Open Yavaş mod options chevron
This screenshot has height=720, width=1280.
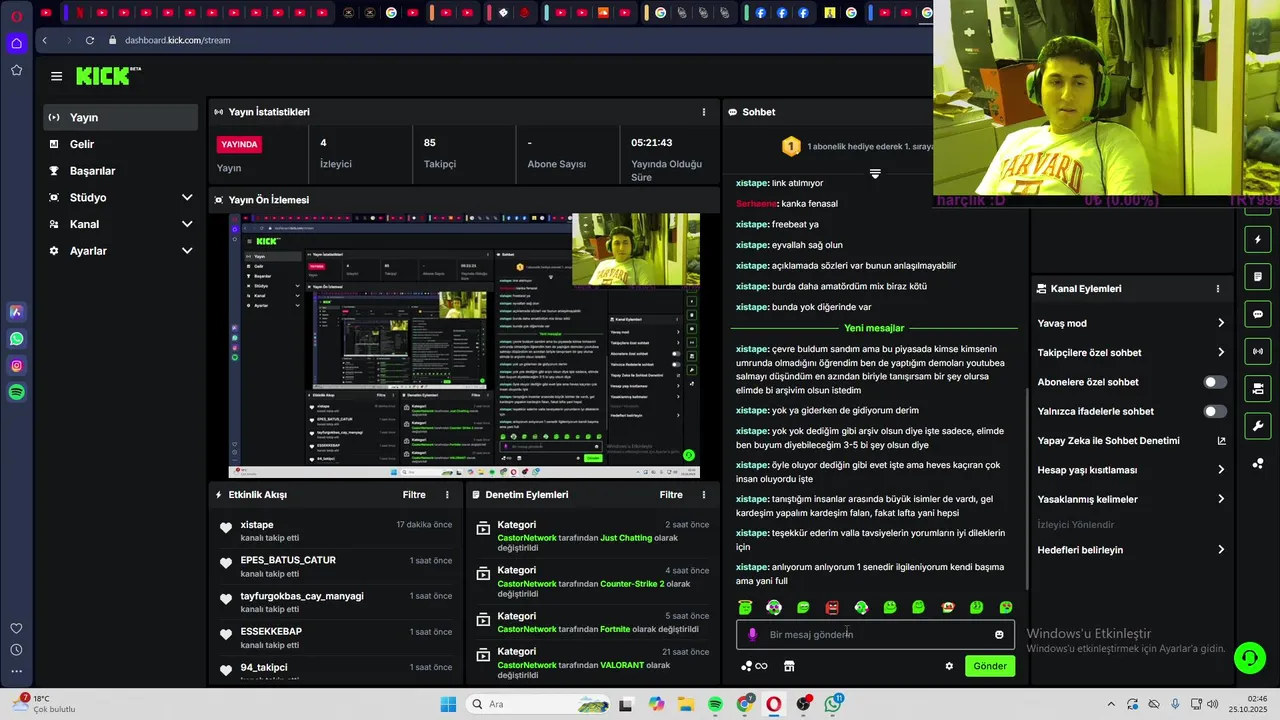[1221, 323]
